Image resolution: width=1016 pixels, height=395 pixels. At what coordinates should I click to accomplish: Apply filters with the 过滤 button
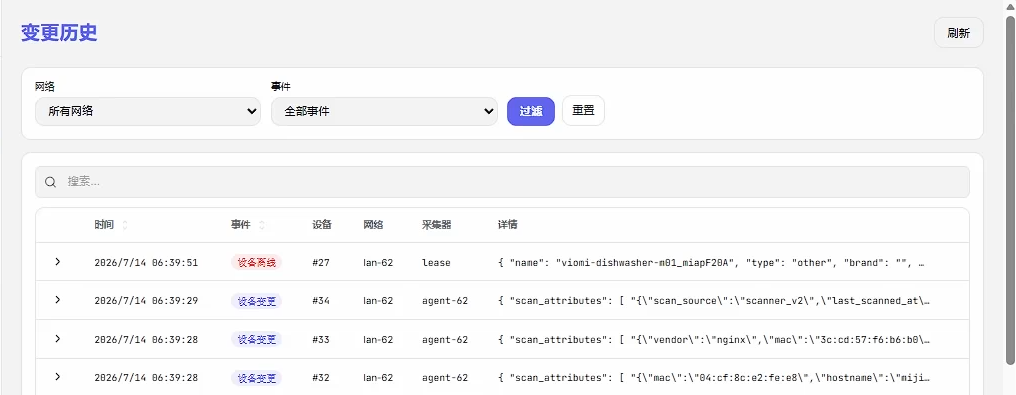531,111
